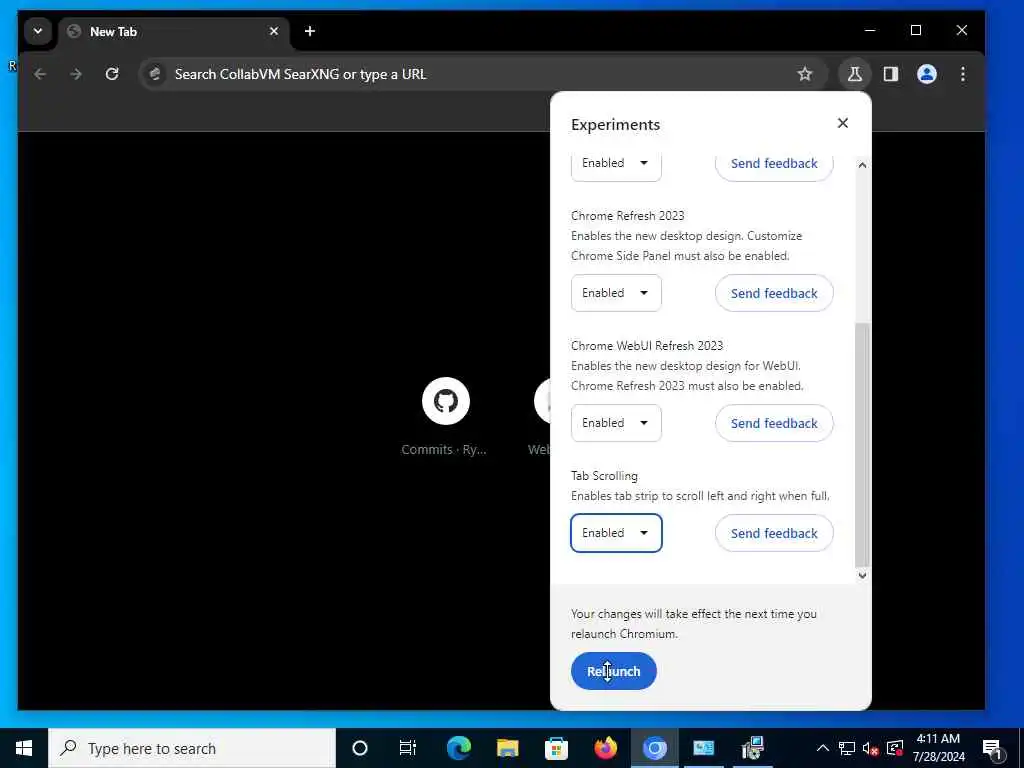The height and width of the screenshot is (768, 1024).
Task: Open the notification center icon
Action: (992, 748)
